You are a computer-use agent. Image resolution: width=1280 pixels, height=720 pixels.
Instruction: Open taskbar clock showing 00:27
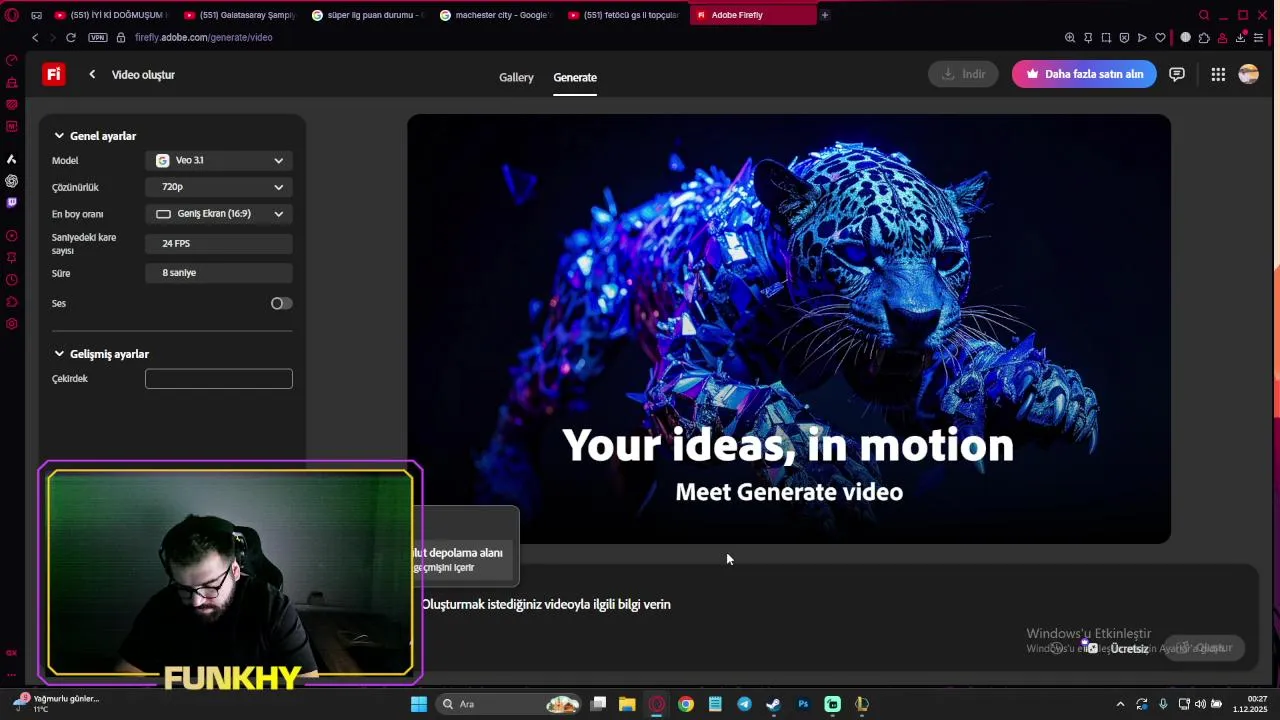tap(1251, 704)
